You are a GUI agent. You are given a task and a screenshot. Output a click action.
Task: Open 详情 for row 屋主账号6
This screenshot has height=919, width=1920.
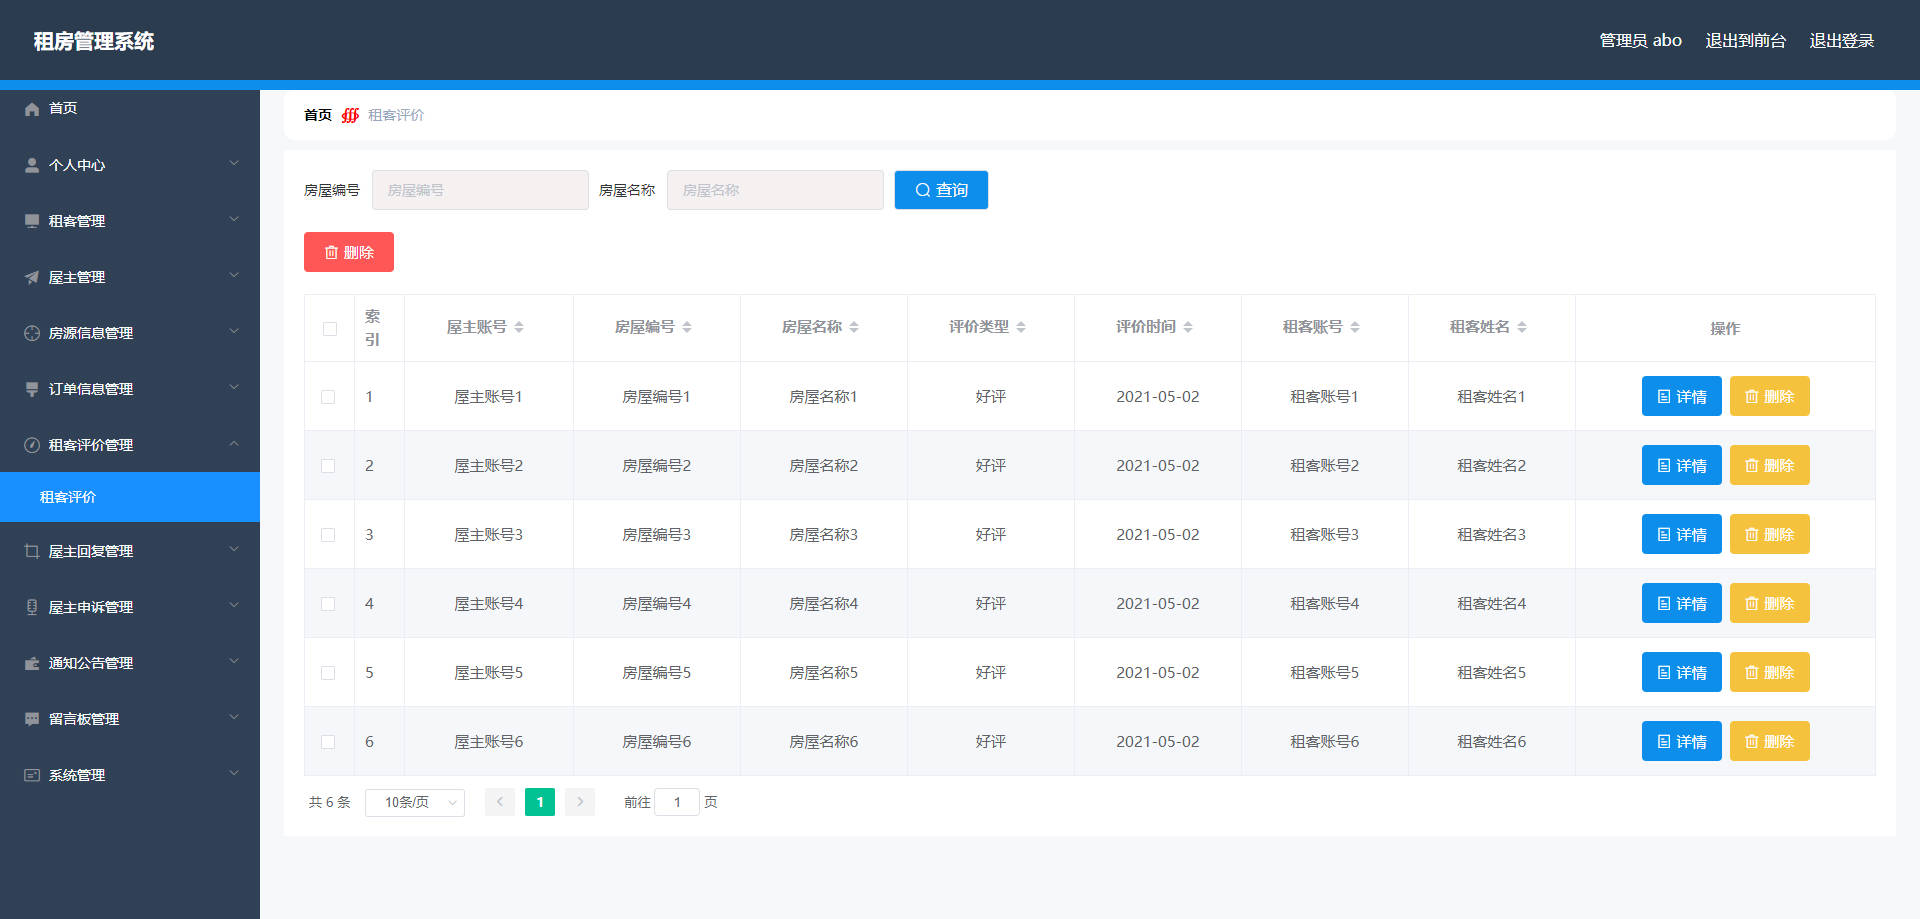1681,741
